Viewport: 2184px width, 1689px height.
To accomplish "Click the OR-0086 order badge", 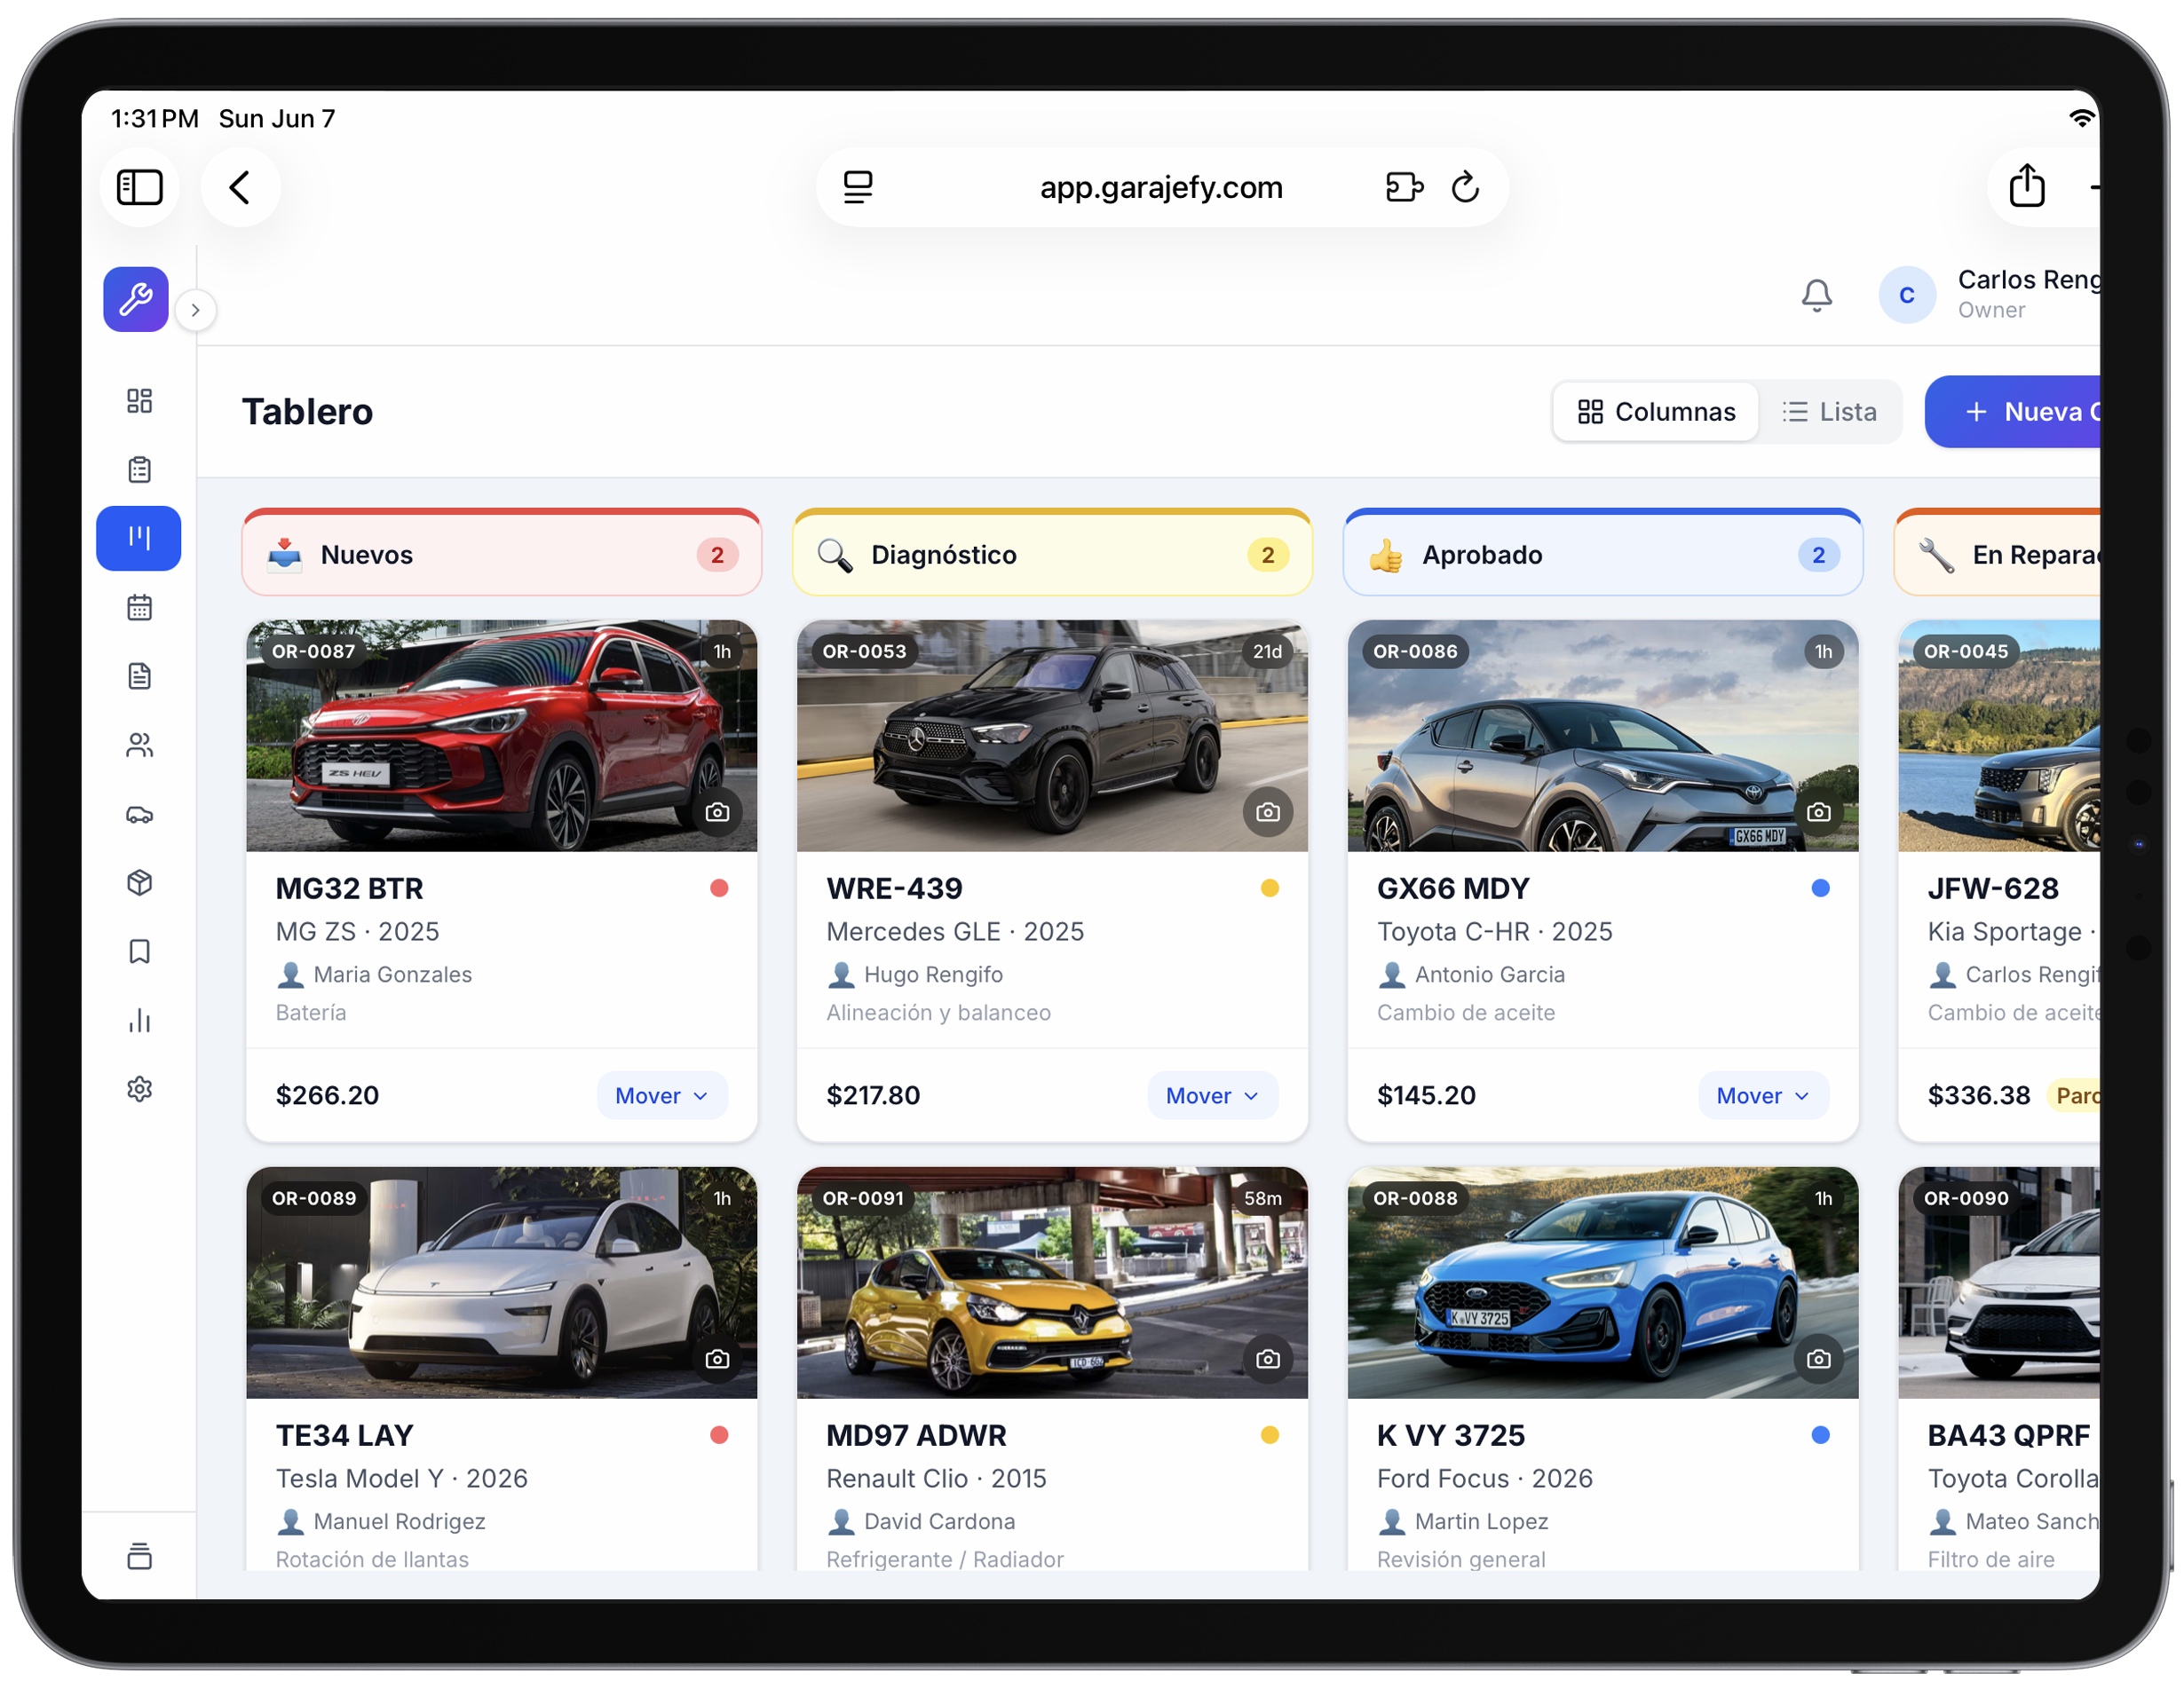I will pyautogui.click(x=1416, y=652).
